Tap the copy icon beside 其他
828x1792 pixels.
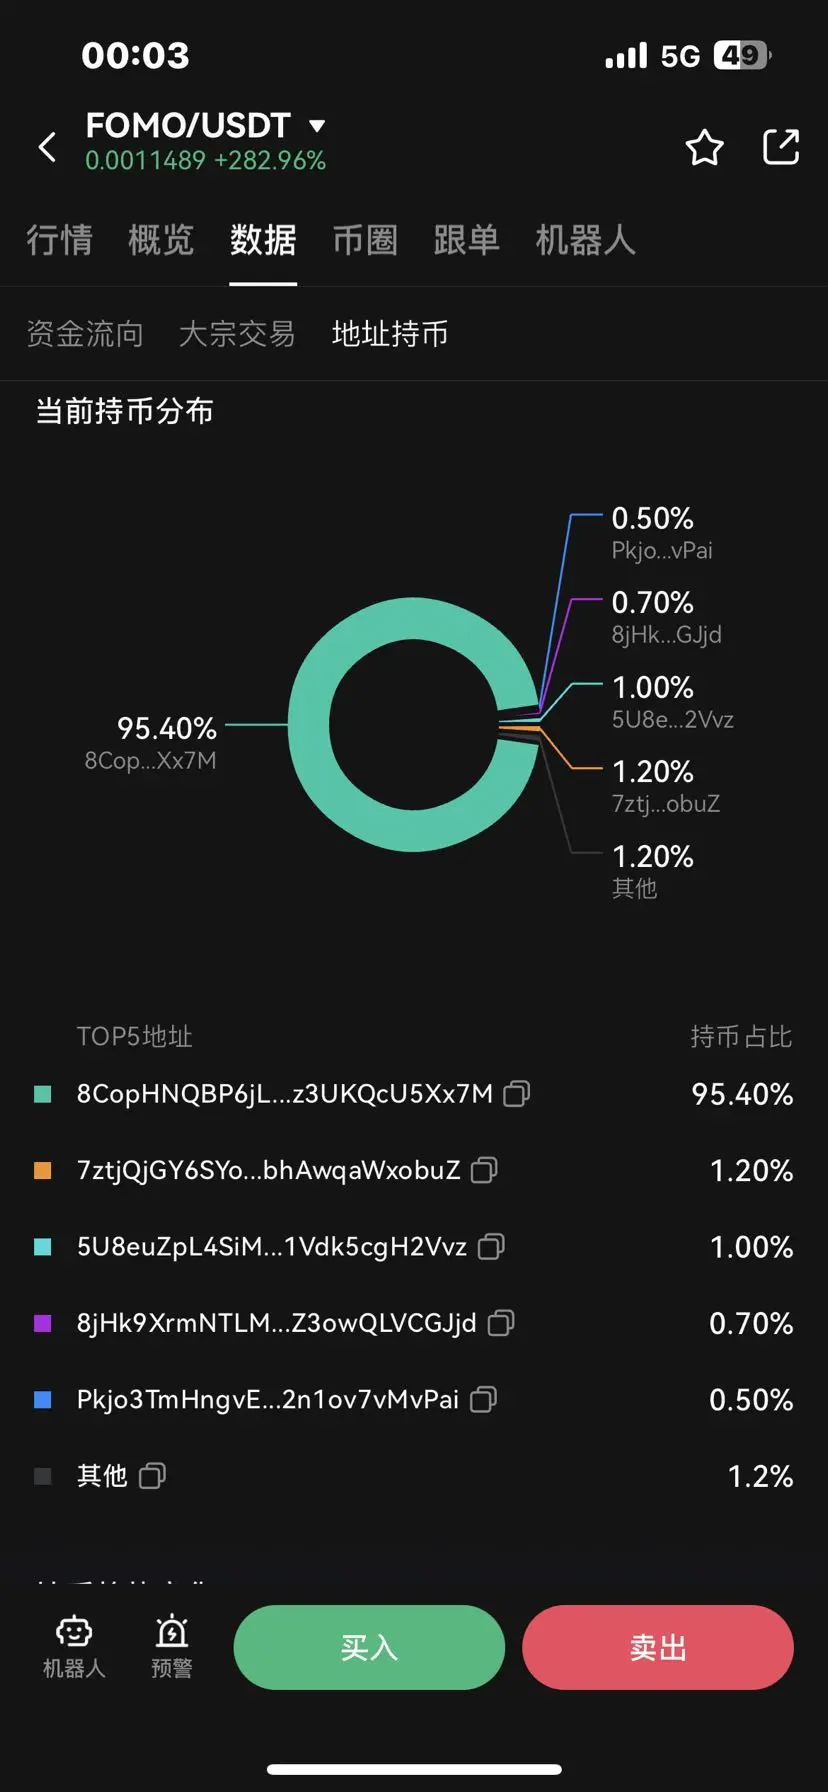click(152, 1475)
